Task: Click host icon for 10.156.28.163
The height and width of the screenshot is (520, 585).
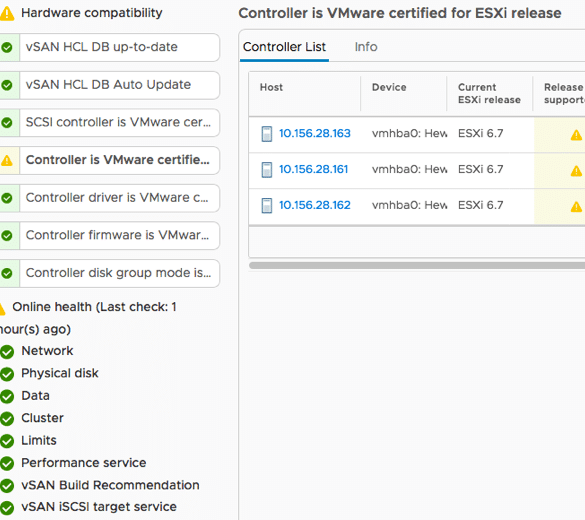Action: pyautogui.click(x=267, y=134)
